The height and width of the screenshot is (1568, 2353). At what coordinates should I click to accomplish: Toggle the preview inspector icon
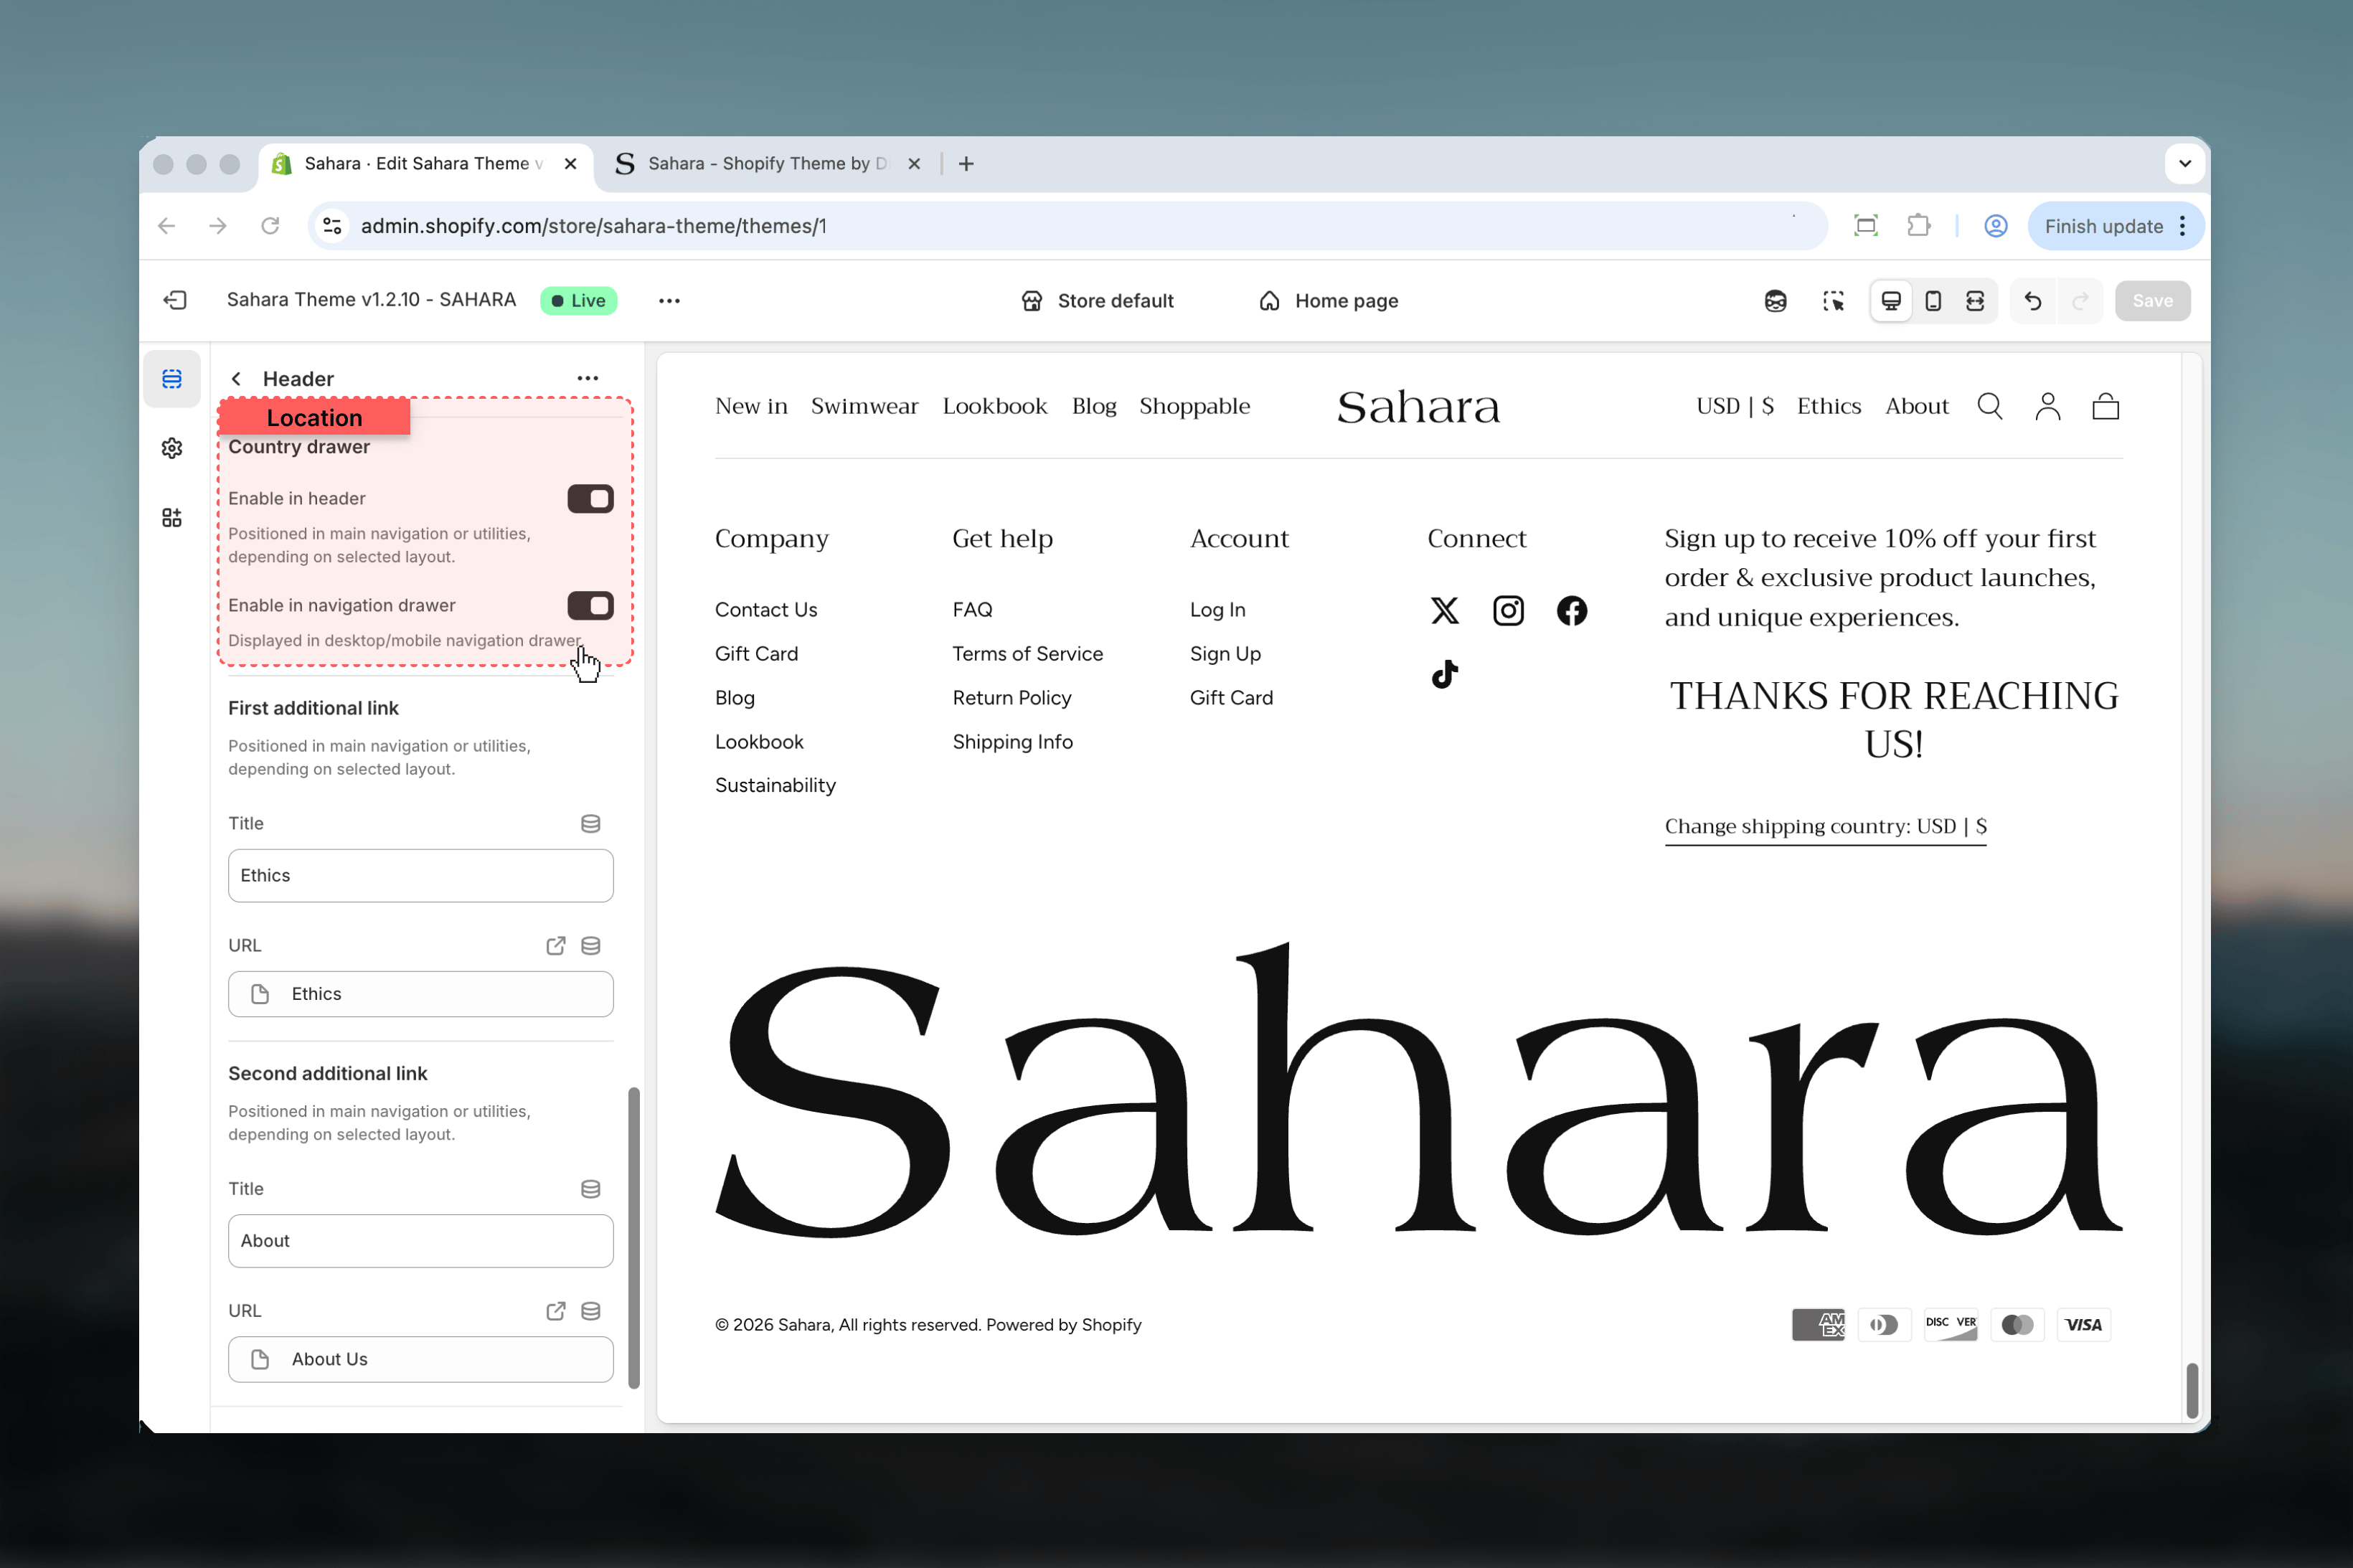(x=1833, y=301)
